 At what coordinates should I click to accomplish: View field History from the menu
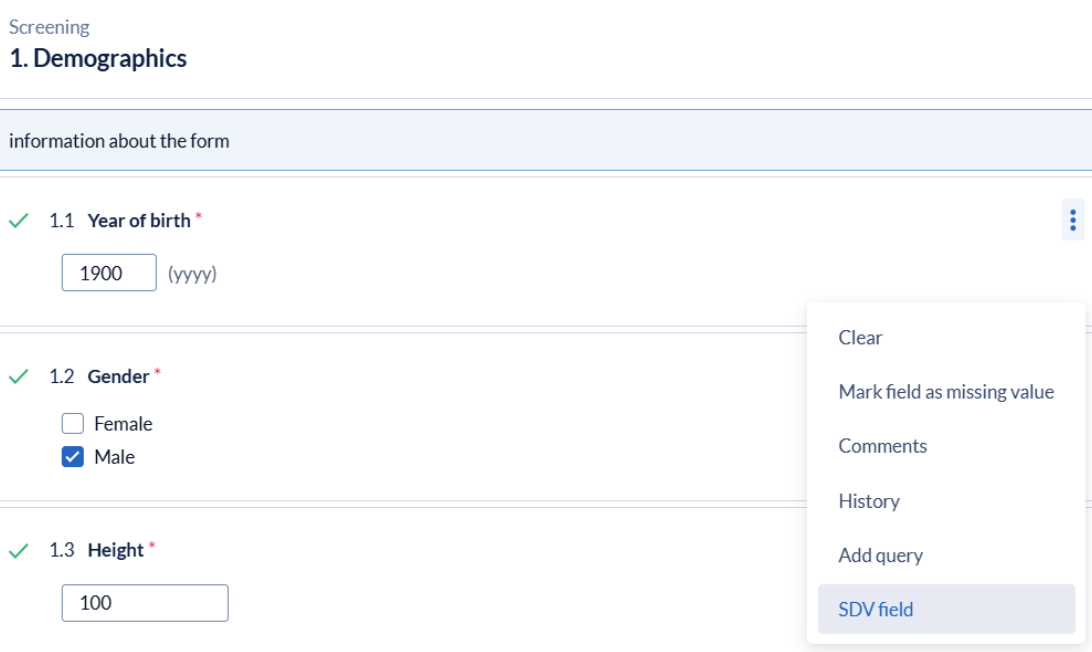tap(869, 501)
